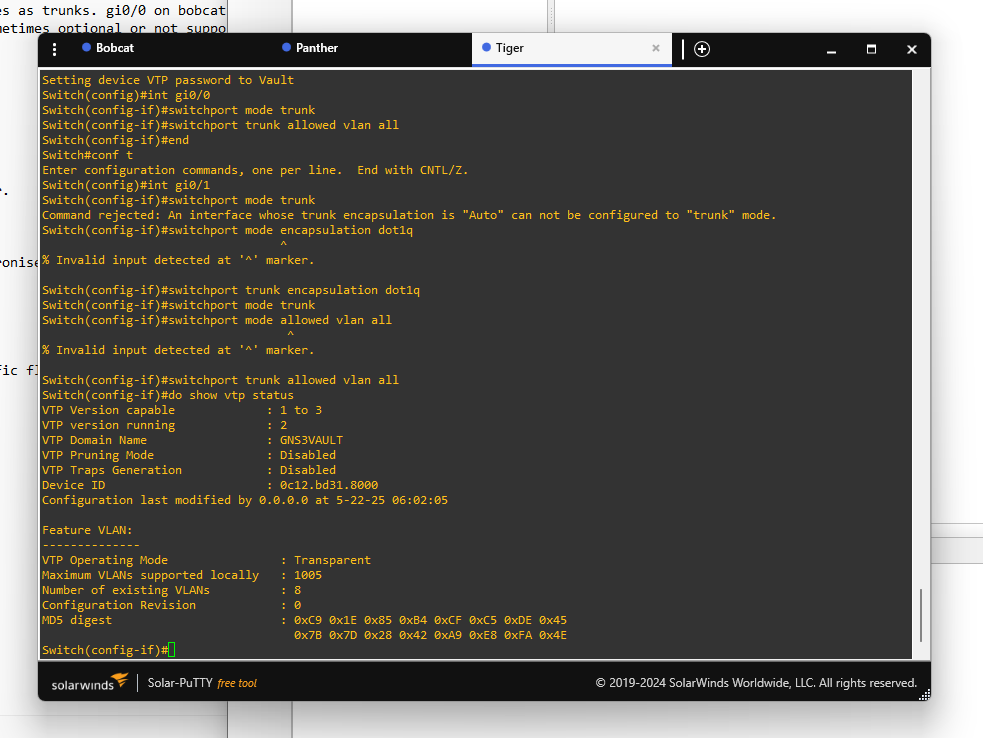Click the 'Number of existing VLANs' line

click(x=171, y=590)
